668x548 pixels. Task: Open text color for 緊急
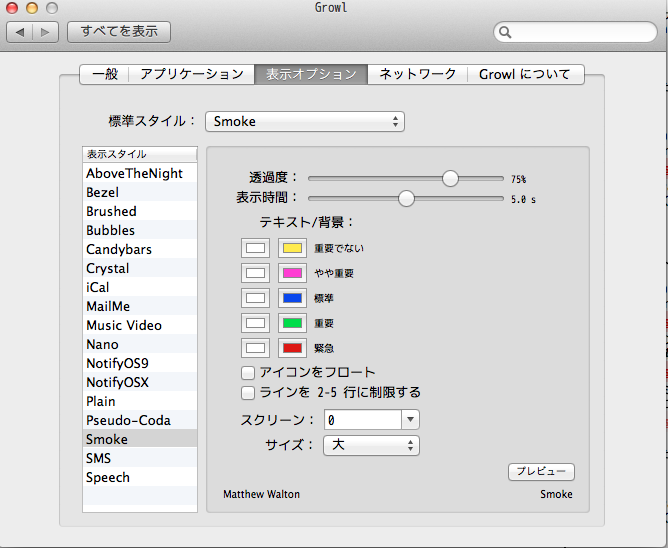[255, 348]
